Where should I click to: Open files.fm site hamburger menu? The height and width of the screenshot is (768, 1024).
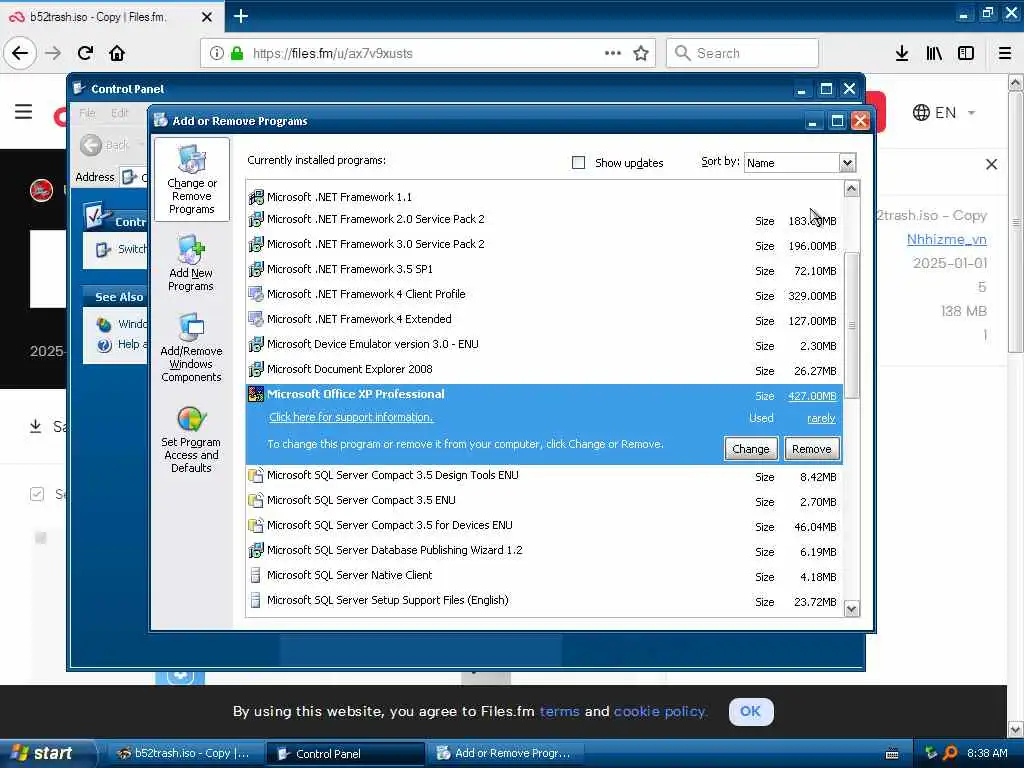(24, 112)
